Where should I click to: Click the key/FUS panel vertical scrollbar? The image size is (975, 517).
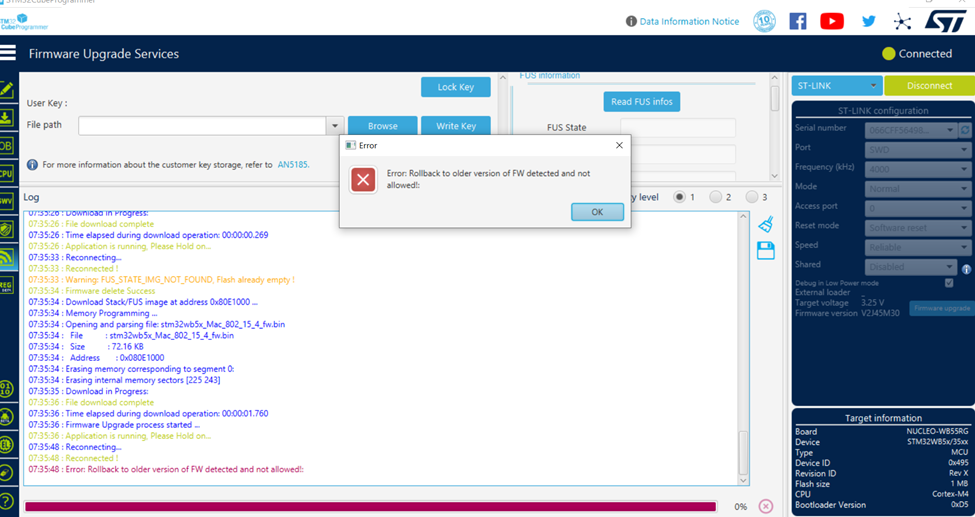[774, 127]
